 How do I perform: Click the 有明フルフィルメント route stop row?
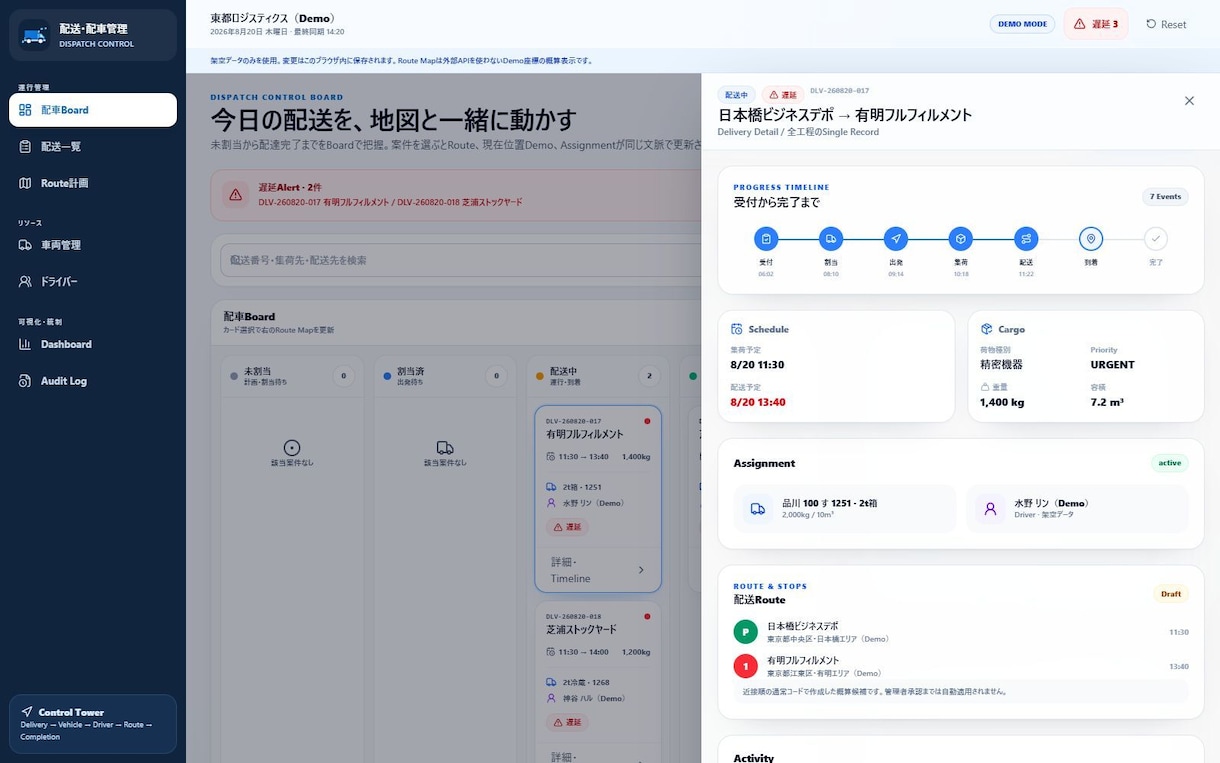pos(960,666)
